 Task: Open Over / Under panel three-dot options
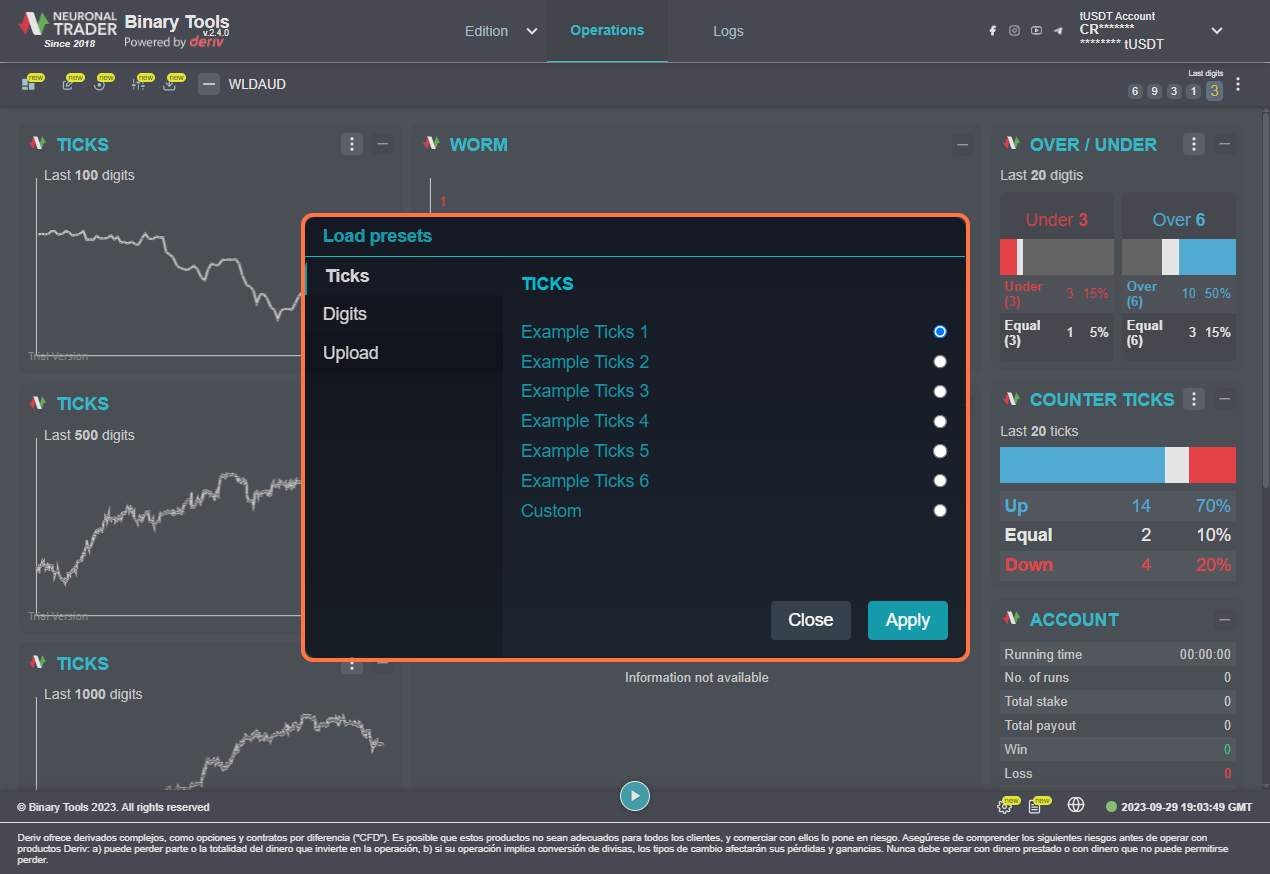tap(1194, 144)
